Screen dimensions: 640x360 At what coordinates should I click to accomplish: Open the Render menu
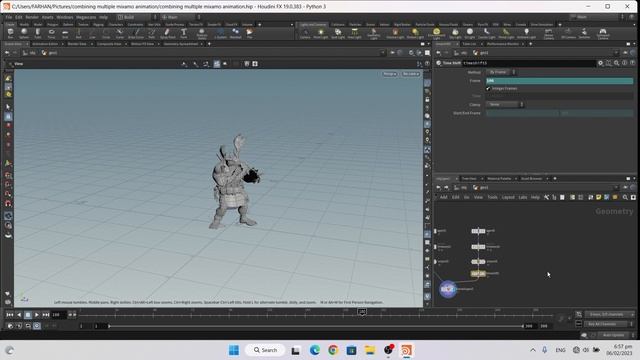(32, 17)
